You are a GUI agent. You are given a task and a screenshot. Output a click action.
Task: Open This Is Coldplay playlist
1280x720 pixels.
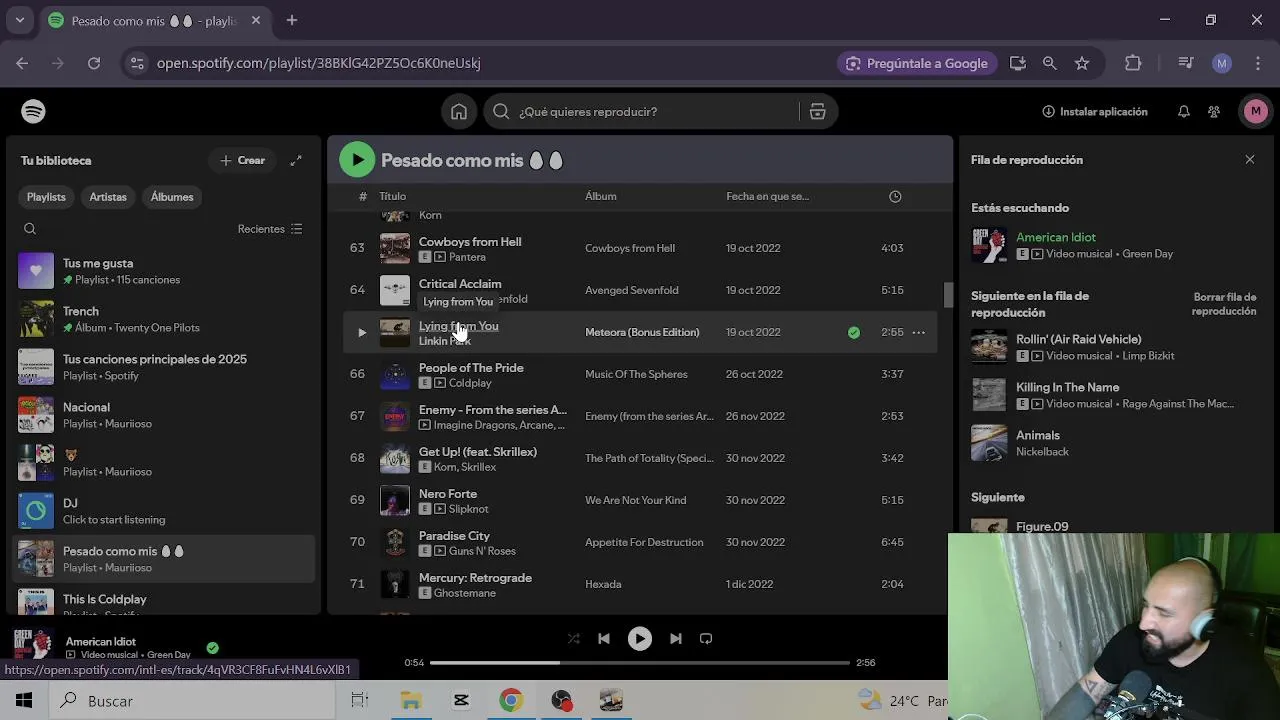coord(165,601)
